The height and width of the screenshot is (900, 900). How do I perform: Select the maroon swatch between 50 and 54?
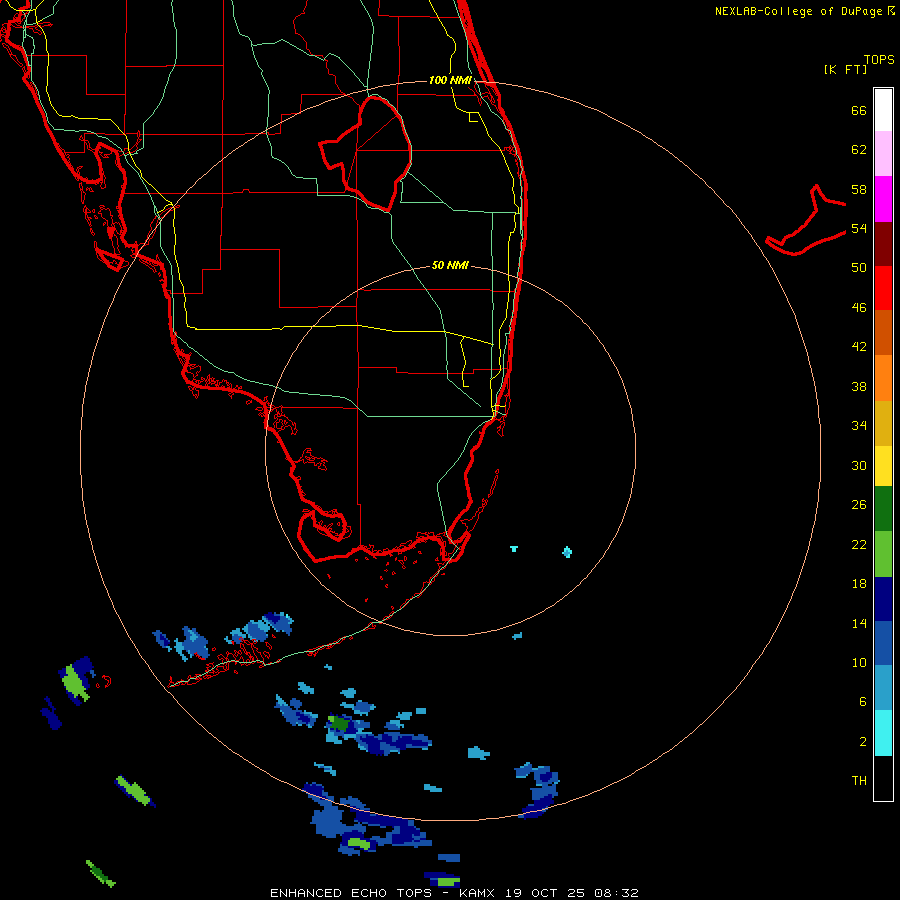tap(883, 243)
